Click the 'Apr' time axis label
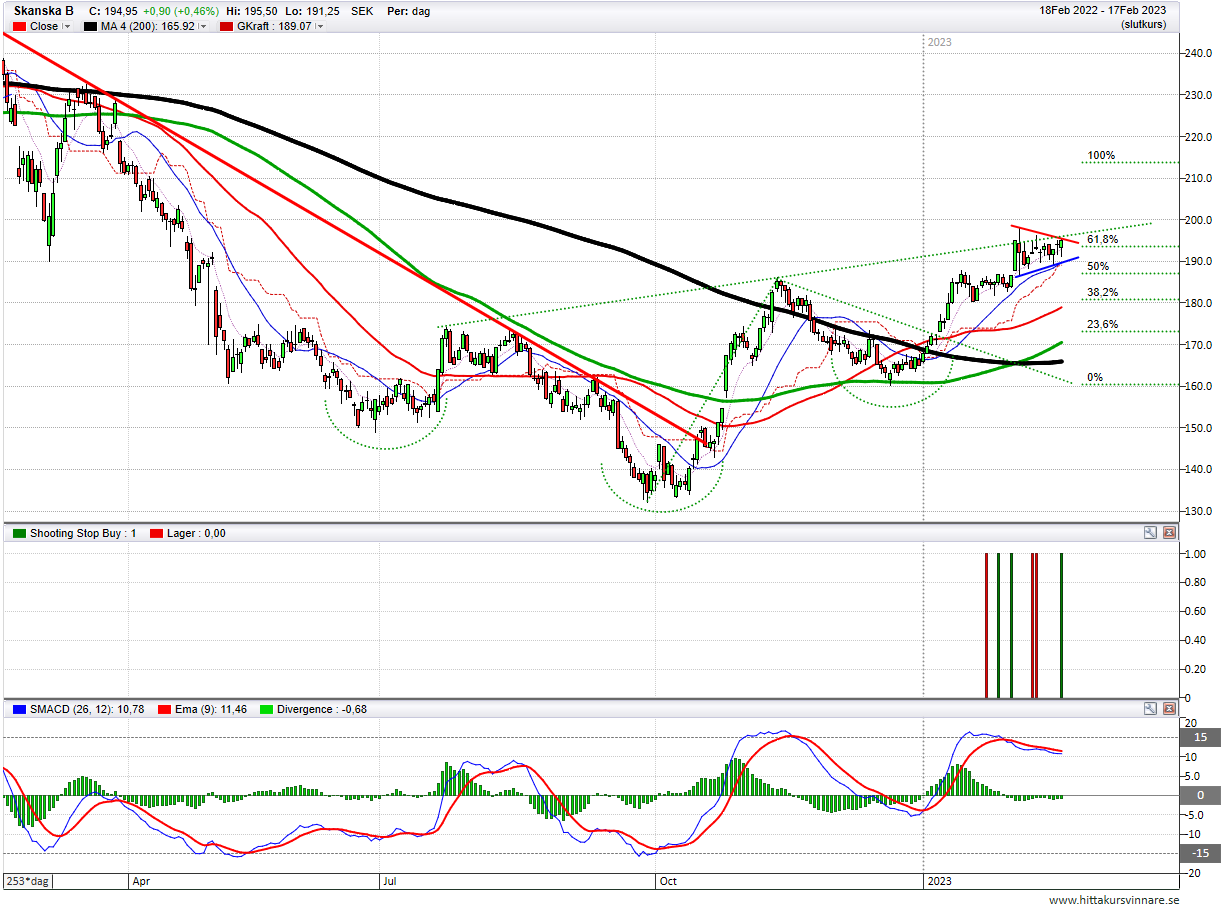Viewport: 1224px width, 905px height. (x=141, y=882)
